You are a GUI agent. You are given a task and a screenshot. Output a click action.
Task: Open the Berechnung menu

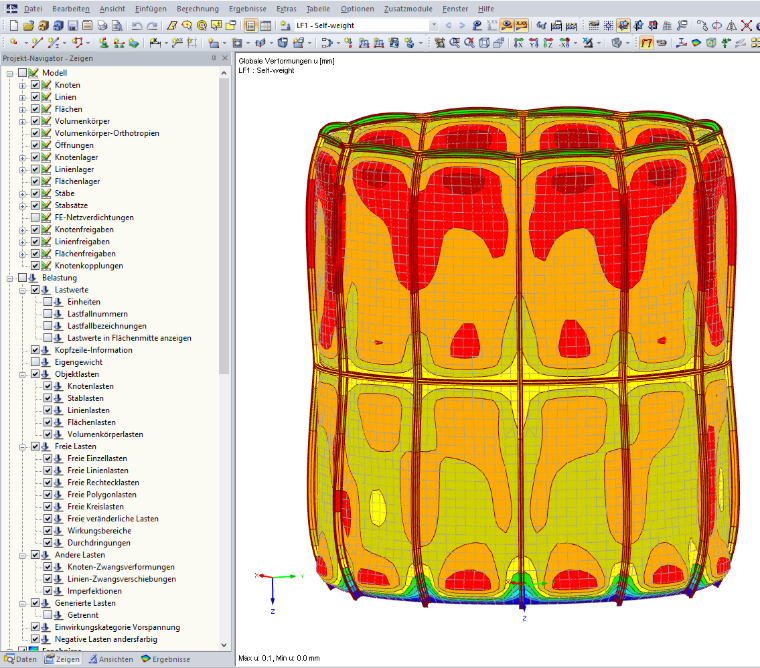pos(198,9)
